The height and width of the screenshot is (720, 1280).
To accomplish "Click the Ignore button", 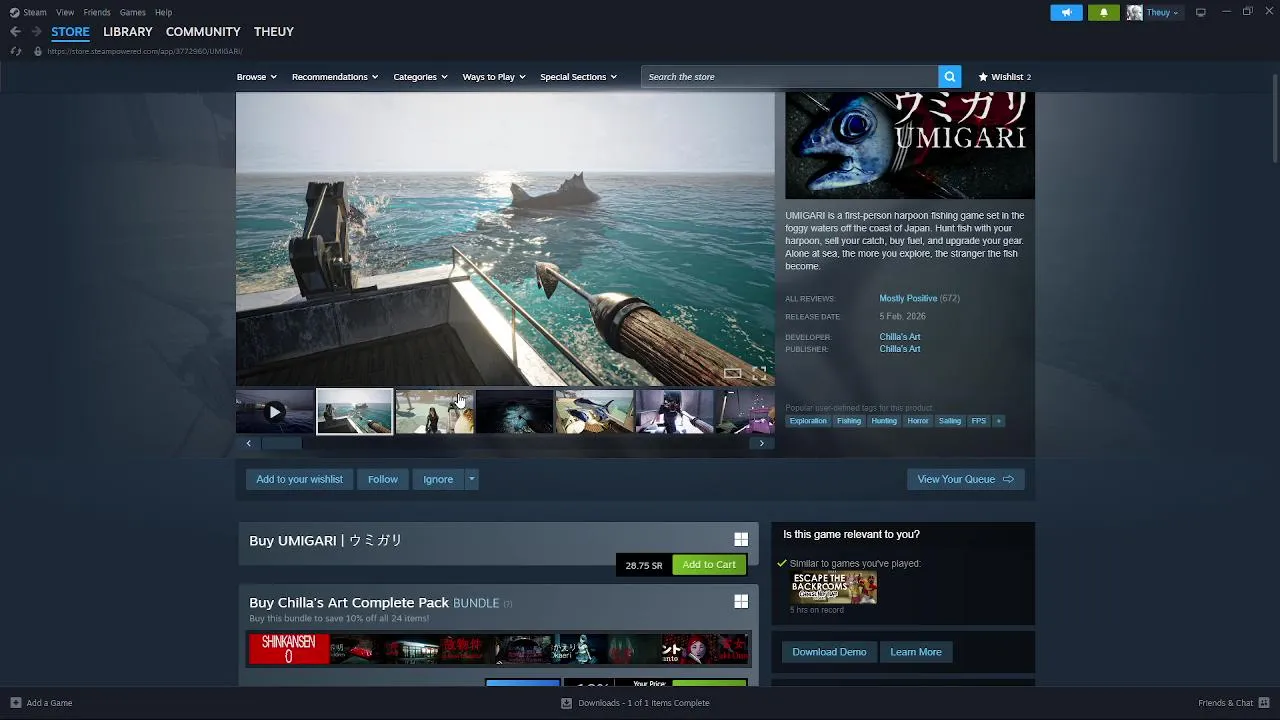I will click(x=438, y=479).
